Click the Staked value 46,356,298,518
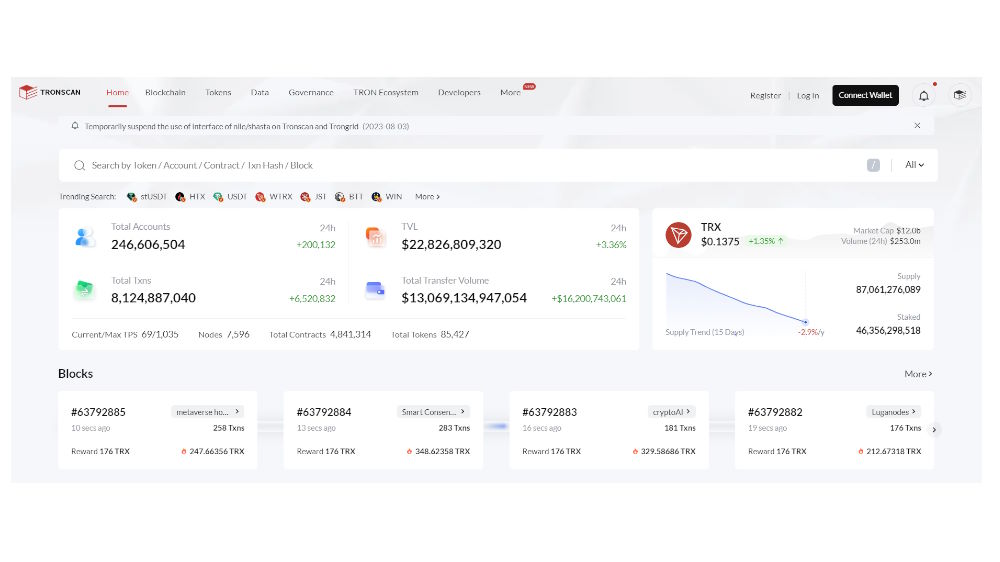This screenshot has height=562, width=1000. 888,331
